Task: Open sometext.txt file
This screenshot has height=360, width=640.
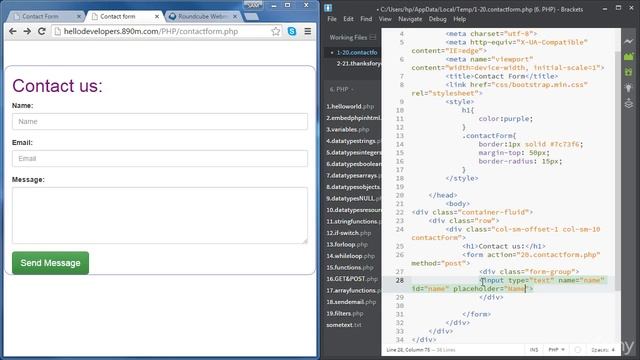Action: [x=344, y=325]
